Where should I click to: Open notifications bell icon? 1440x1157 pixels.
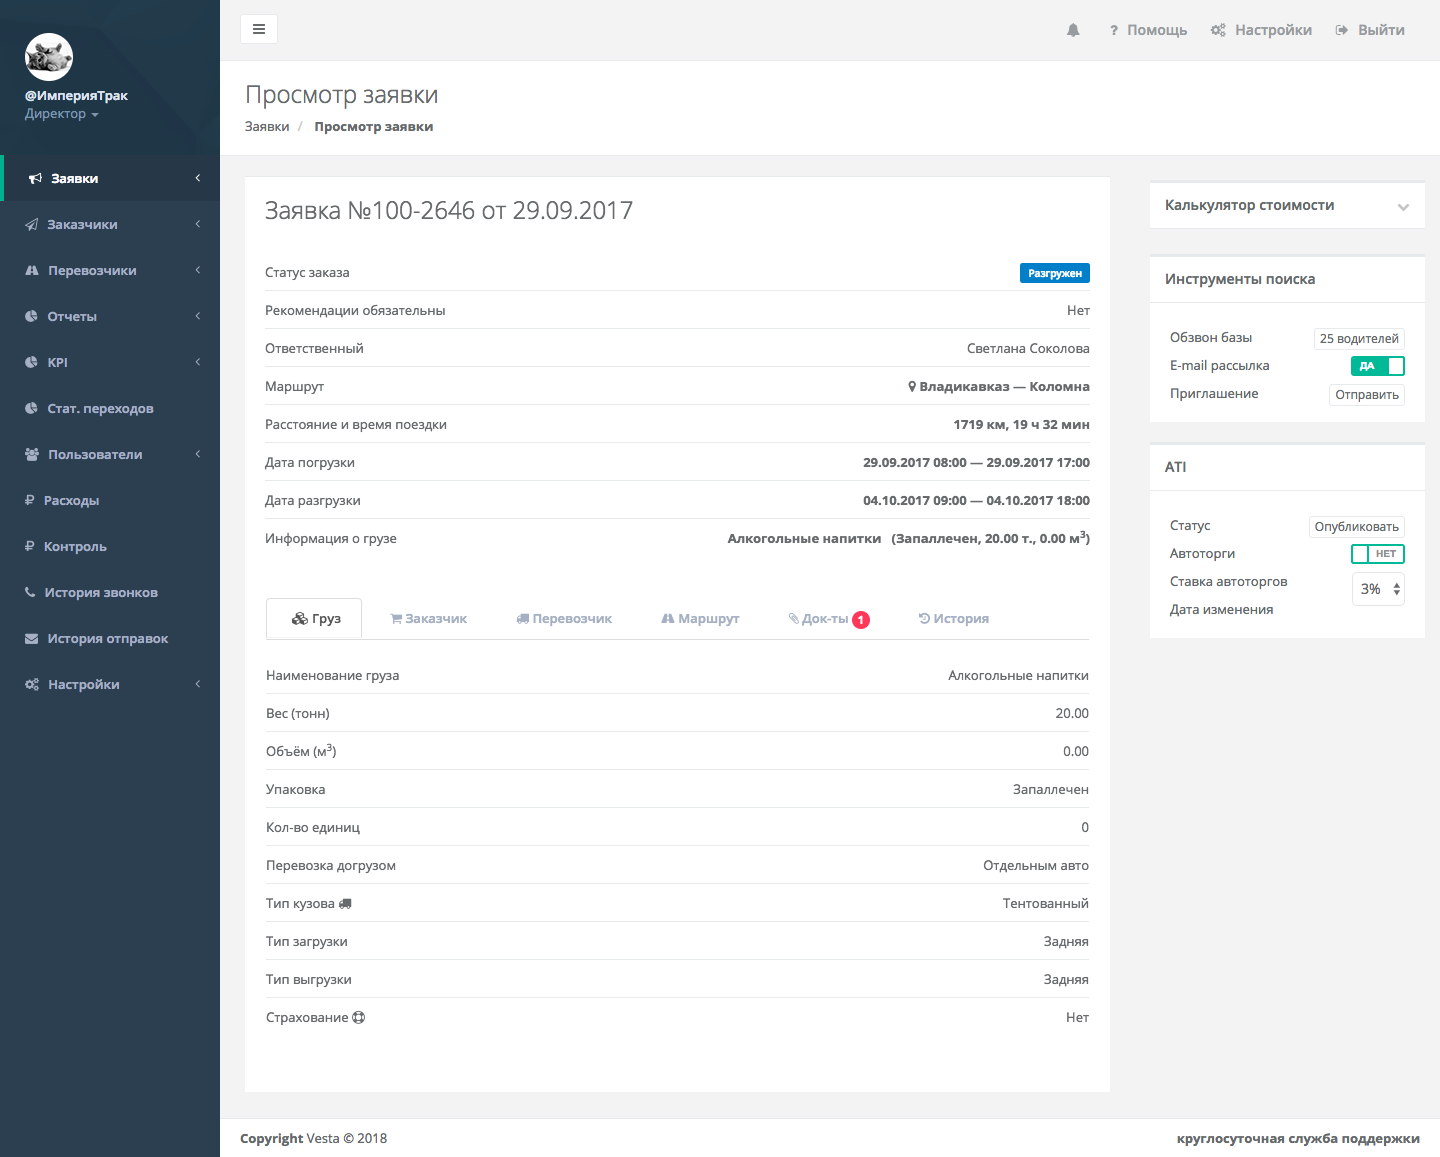(1073, 30)
